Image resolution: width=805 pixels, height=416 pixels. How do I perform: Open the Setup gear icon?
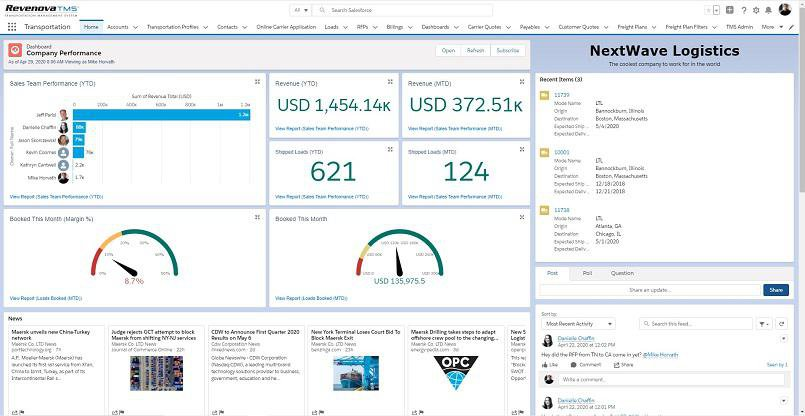[x=756, y=10]
